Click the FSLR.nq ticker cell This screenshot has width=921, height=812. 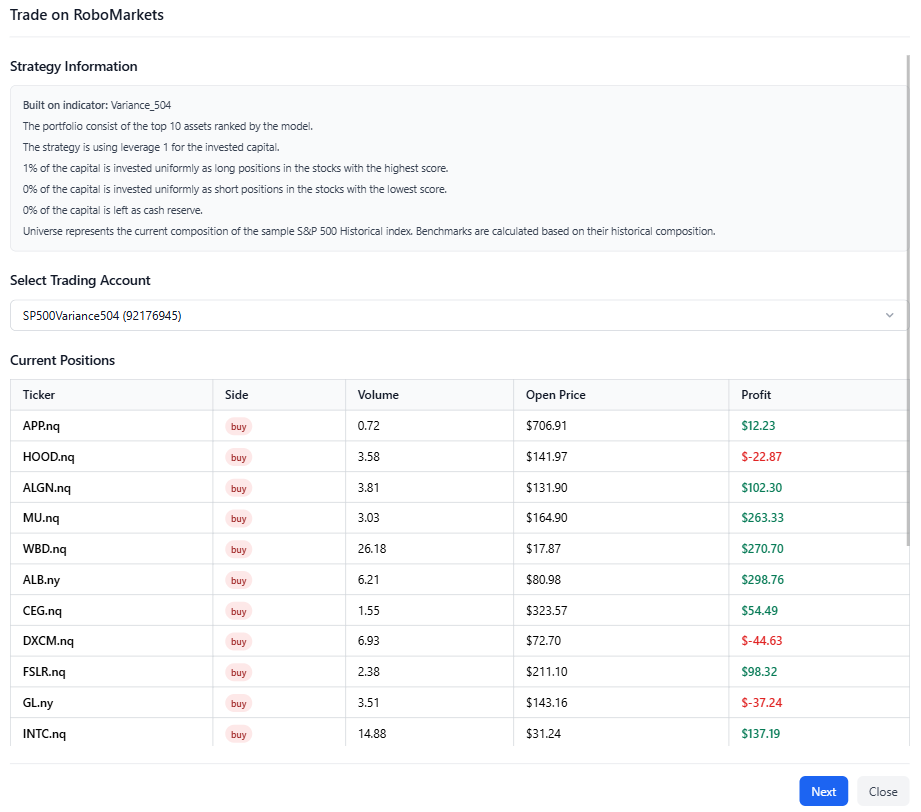pos(46,672)
